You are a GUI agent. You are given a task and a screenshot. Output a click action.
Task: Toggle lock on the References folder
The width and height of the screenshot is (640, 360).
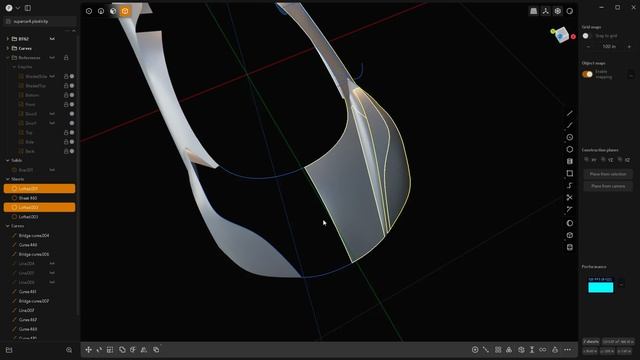pyautogui.click(x=66, y=58)
